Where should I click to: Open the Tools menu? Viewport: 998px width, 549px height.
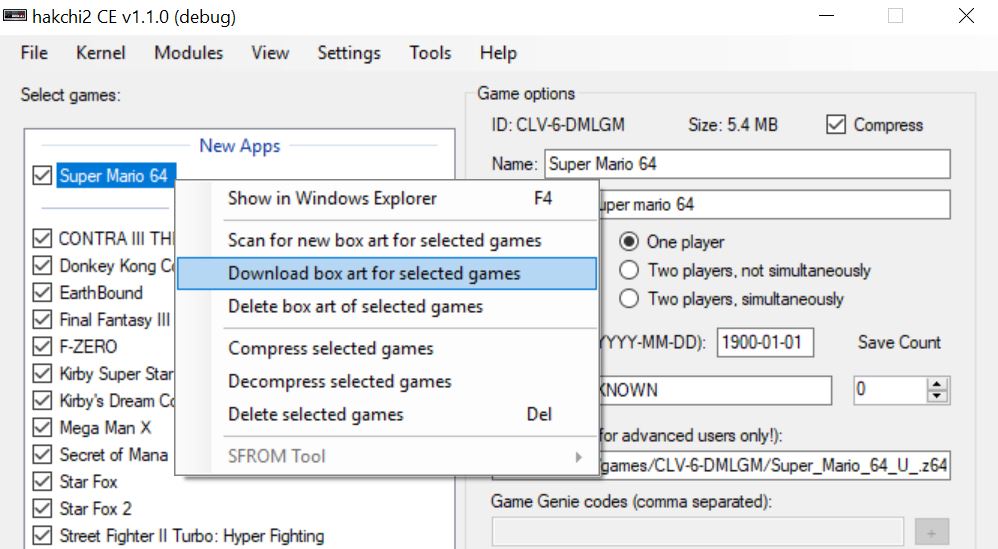[430, 53]
